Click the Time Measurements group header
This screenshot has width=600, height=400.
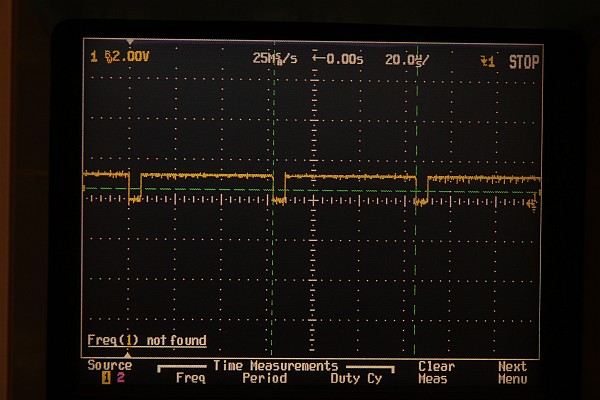coord(275,366)
